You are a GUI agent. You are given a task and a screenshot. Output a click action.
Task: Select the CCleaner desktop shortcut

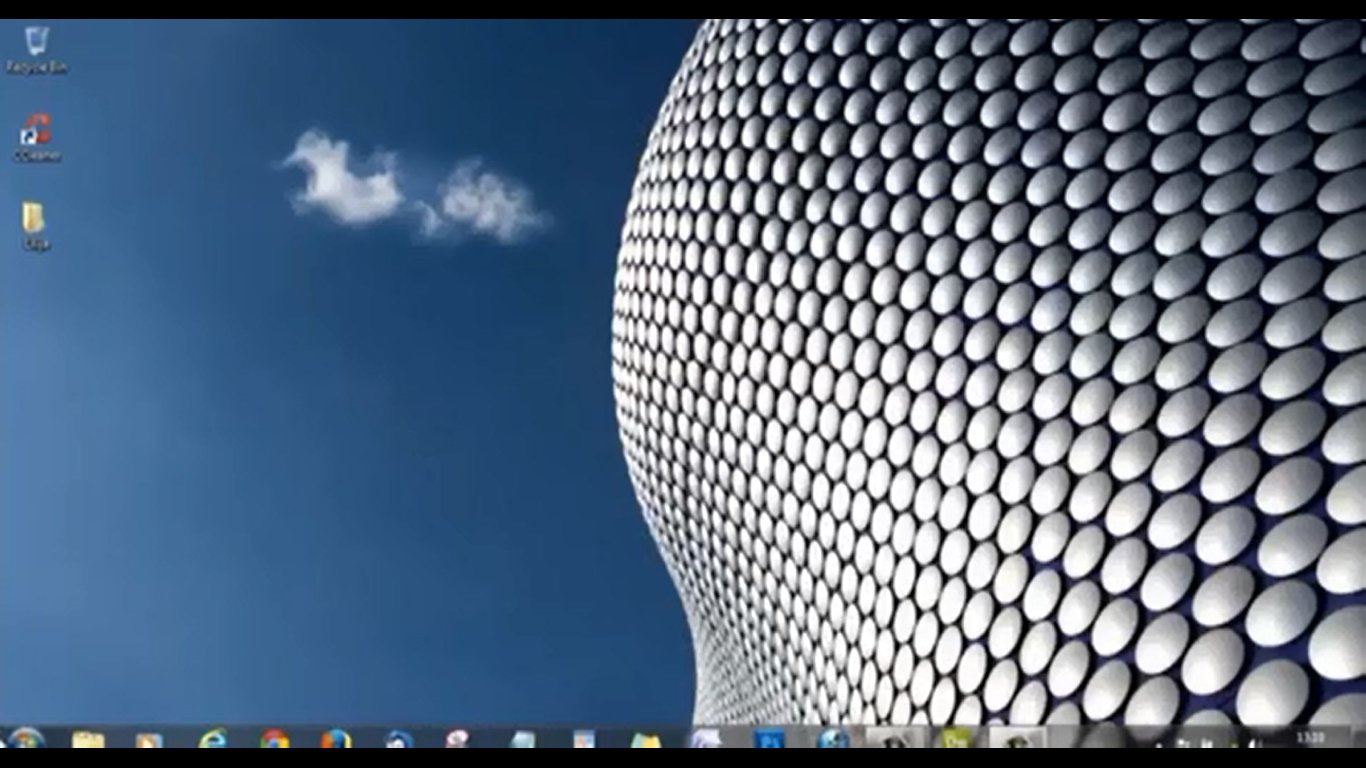(36, 138)
